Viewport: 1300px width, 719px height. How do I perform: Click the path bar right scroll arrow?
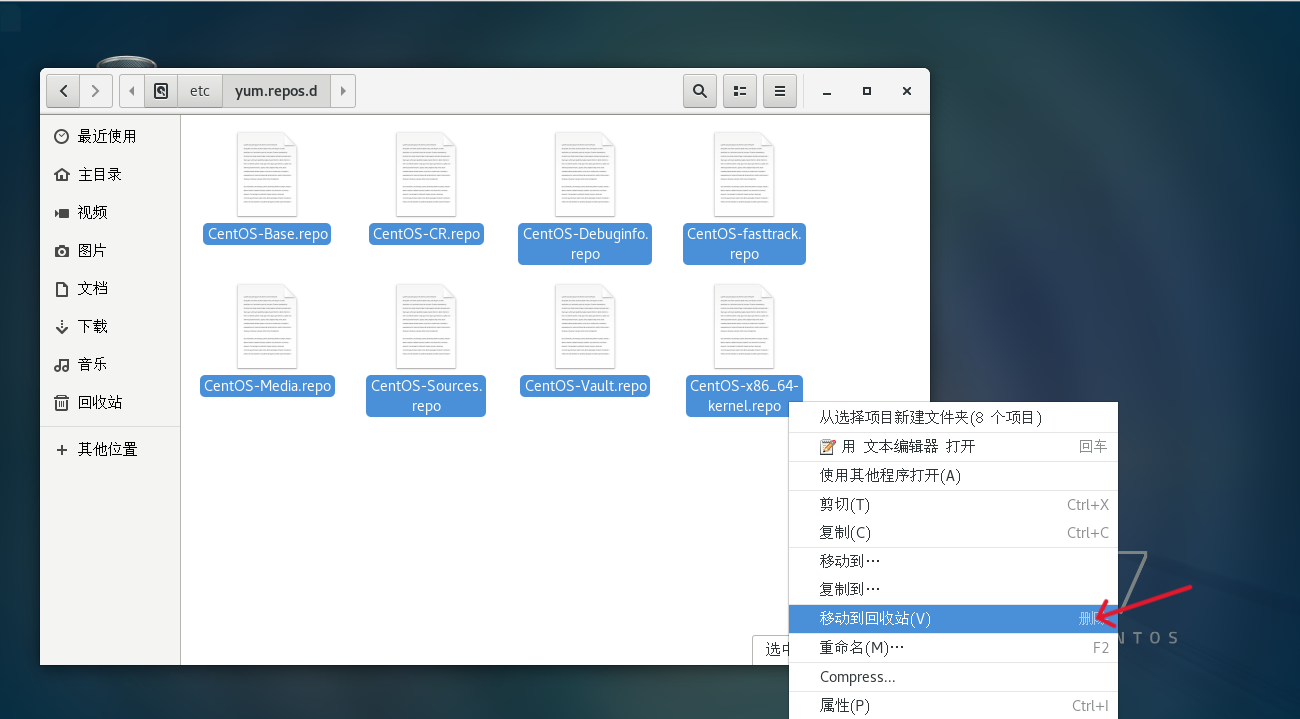click(x=343, y=91)
